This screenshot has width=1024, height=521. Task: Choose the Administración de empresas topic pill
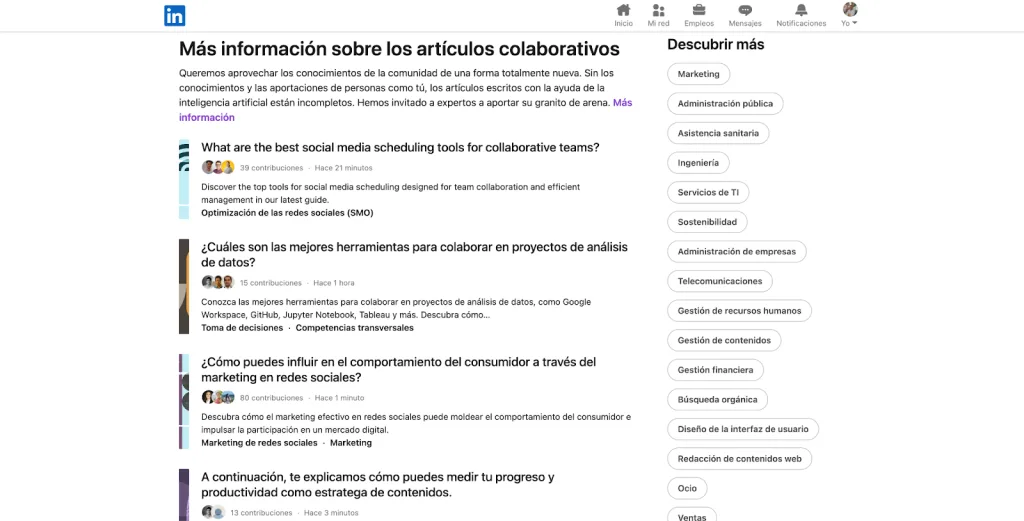click(737, 251)
